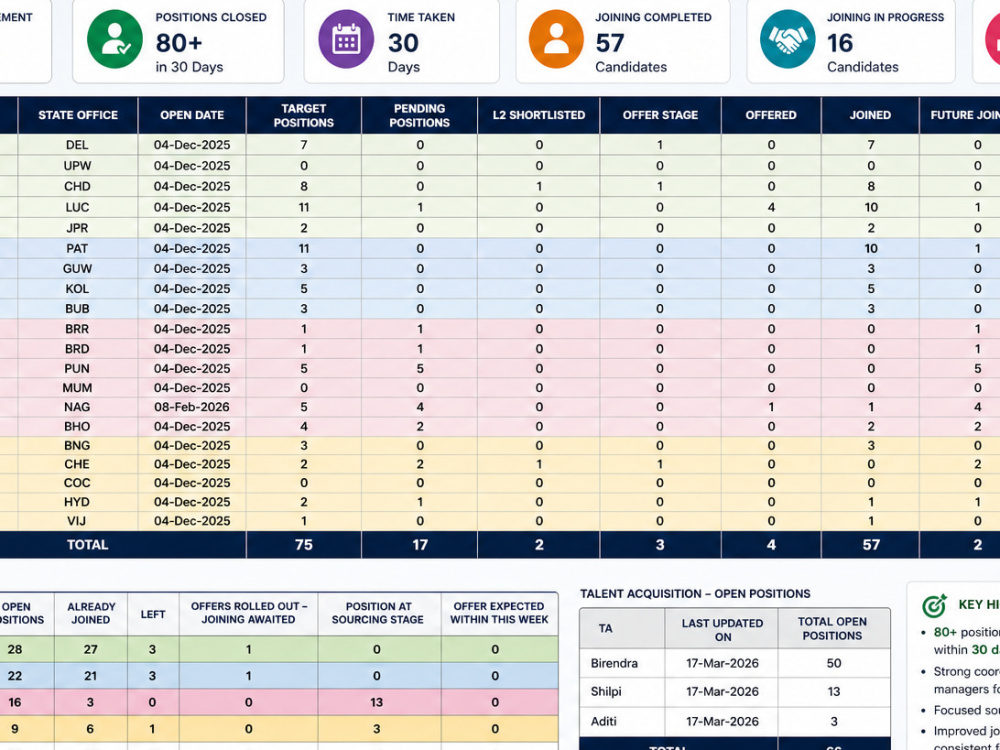The width and height of the screenshot is (1000, 750).
Task: Click the total joined value 57 in table
Action: pyautogui.click(x=871, y=545)
